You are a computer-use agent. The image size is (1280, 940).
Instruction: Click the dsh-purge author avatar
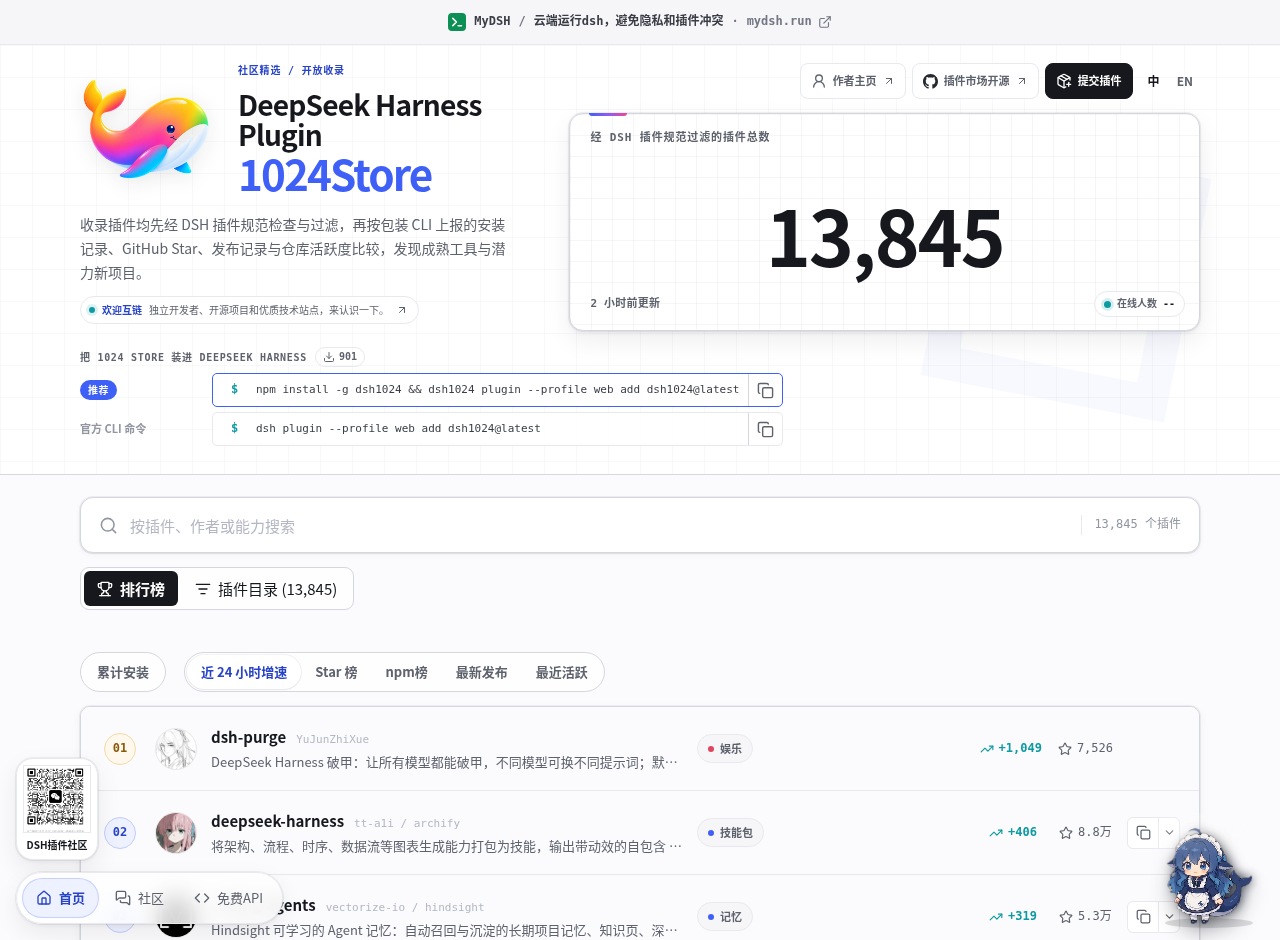point(176,749)
